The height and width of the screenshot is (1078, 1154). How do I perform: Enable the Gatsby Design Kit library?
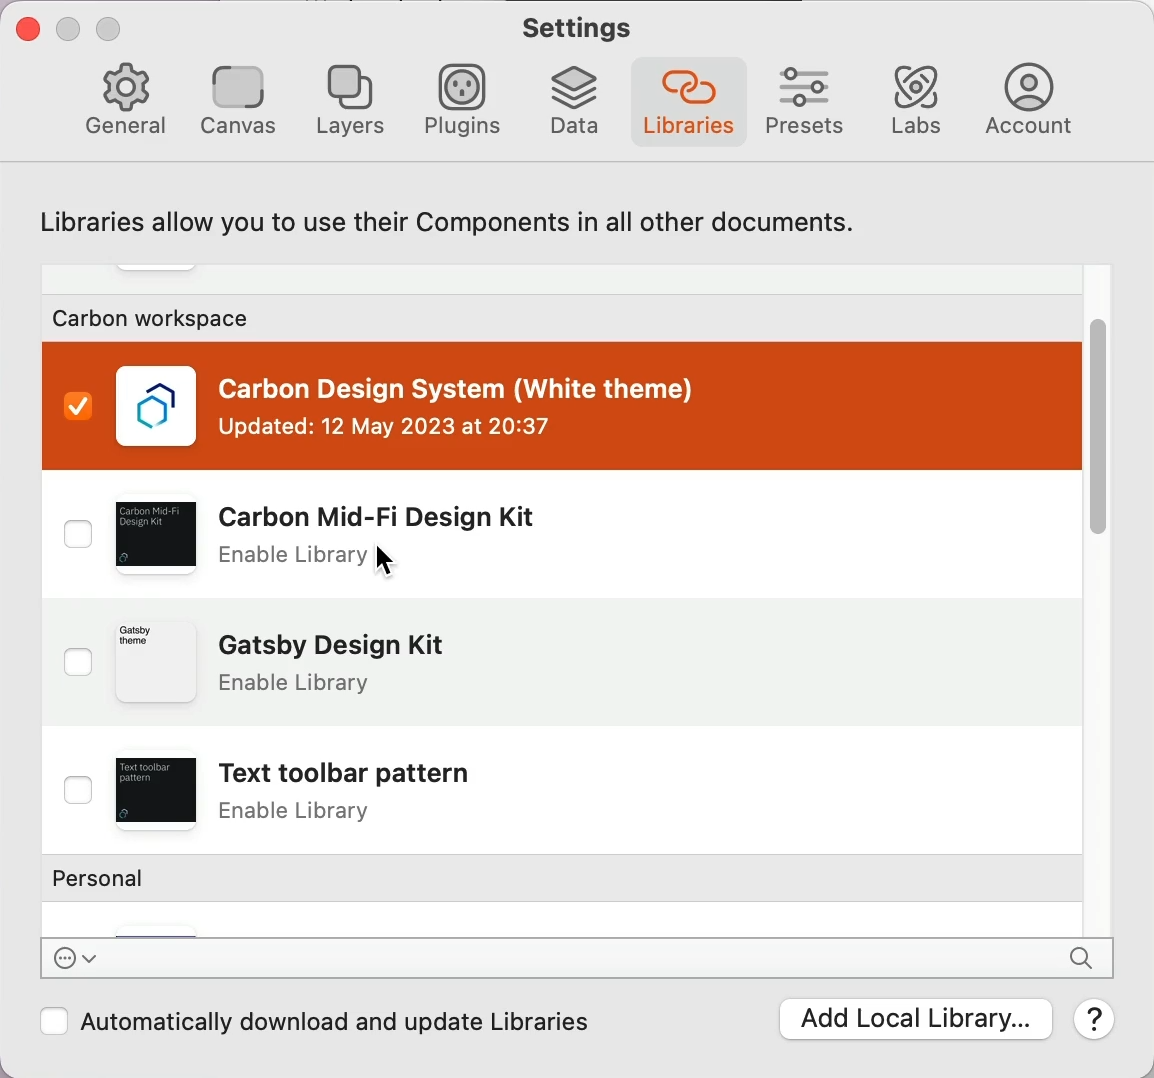click(x=78, y=663)
